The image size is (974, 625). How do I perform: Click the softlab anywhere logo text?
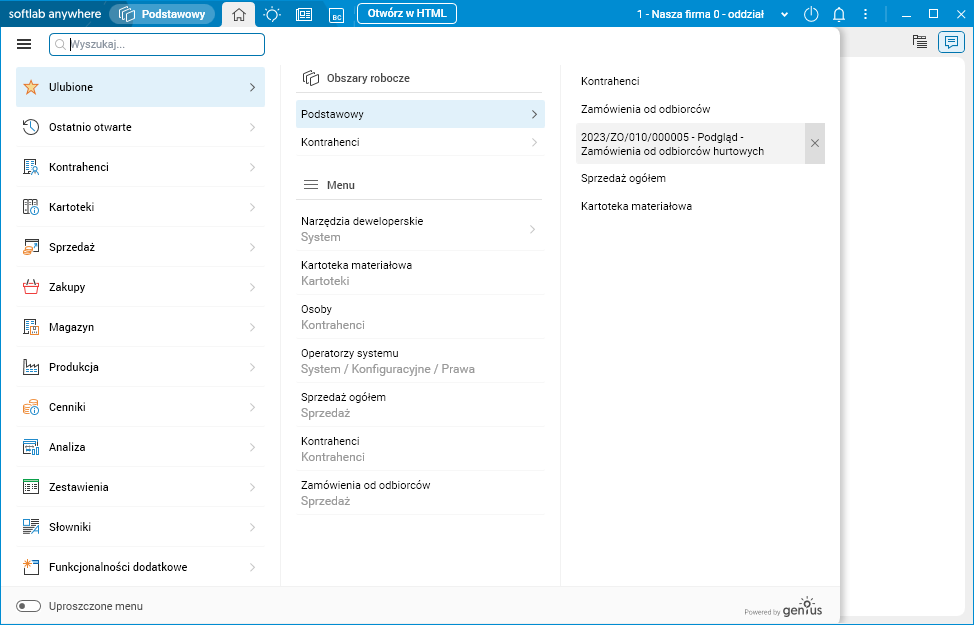click(55, 14)
